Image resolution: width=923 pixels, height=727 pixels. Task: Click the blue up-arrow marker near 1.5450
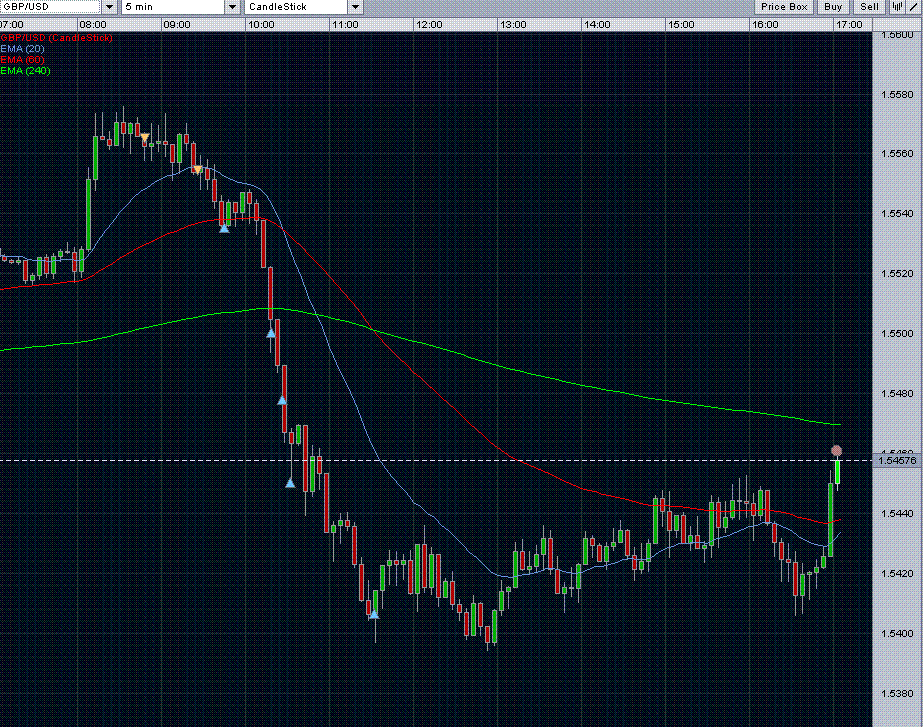290,483
